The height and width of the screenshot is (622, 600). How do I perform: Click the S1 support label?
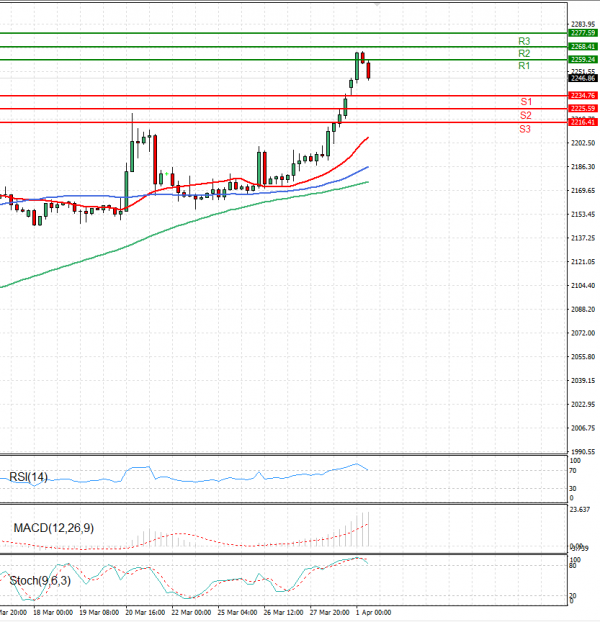click(x=526, y=102)
